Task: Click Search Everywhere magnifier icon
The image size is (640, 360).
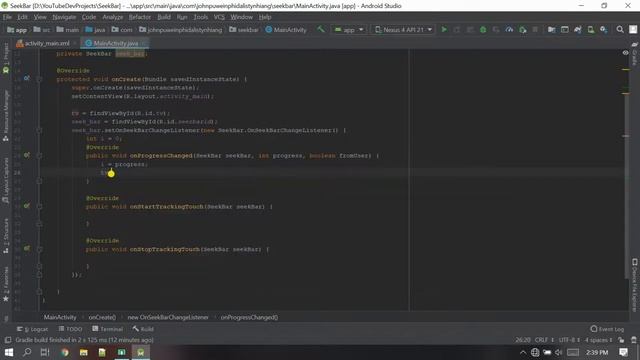Action: 620,30
